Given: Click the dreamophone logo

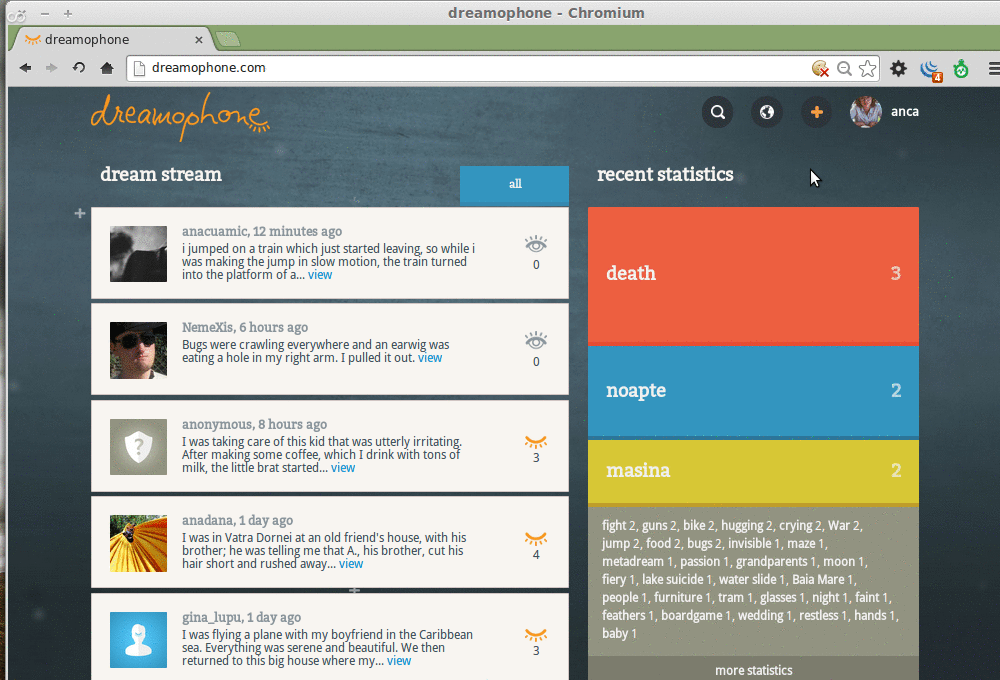Looking at the screenshot, I should pos(180,117).
